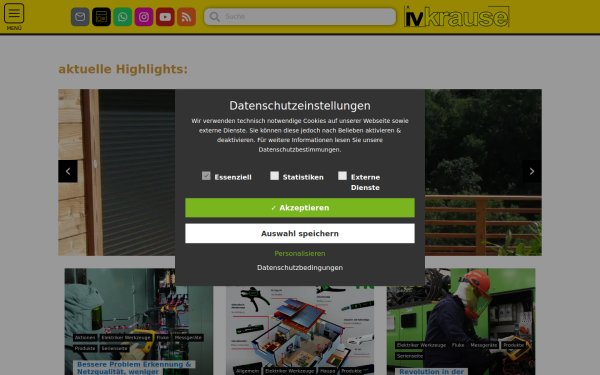This screenshot has height=375, width=600.
Task: Open the Datenschutzbedingungen link
Action: pyautogui.click(x=300, y=267)
